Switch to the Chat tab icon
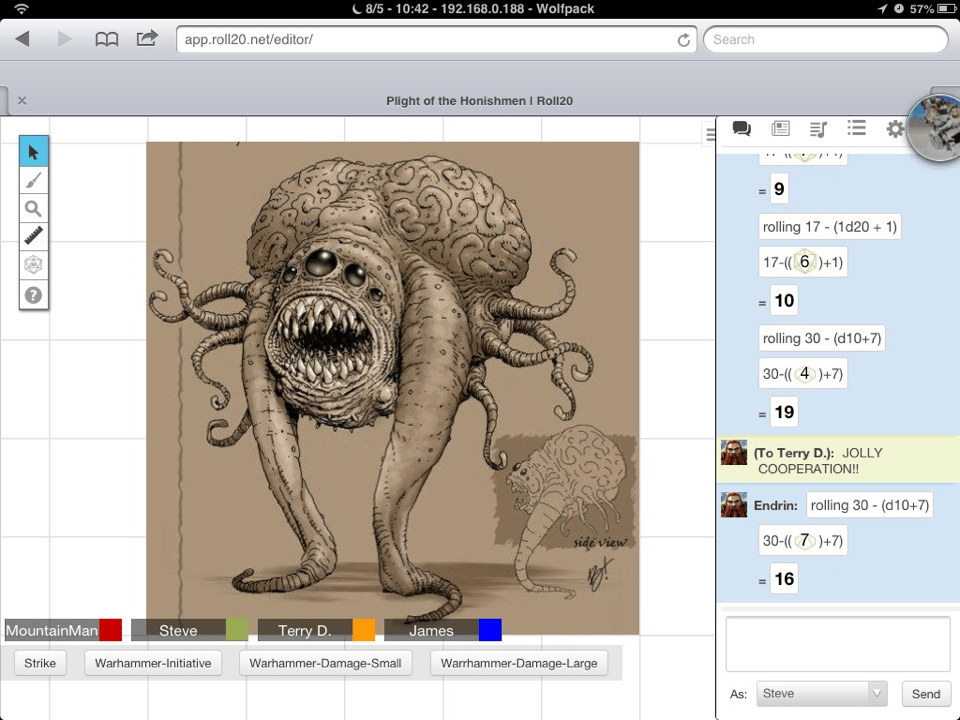 pyautogui.click(x=741, y=129)
